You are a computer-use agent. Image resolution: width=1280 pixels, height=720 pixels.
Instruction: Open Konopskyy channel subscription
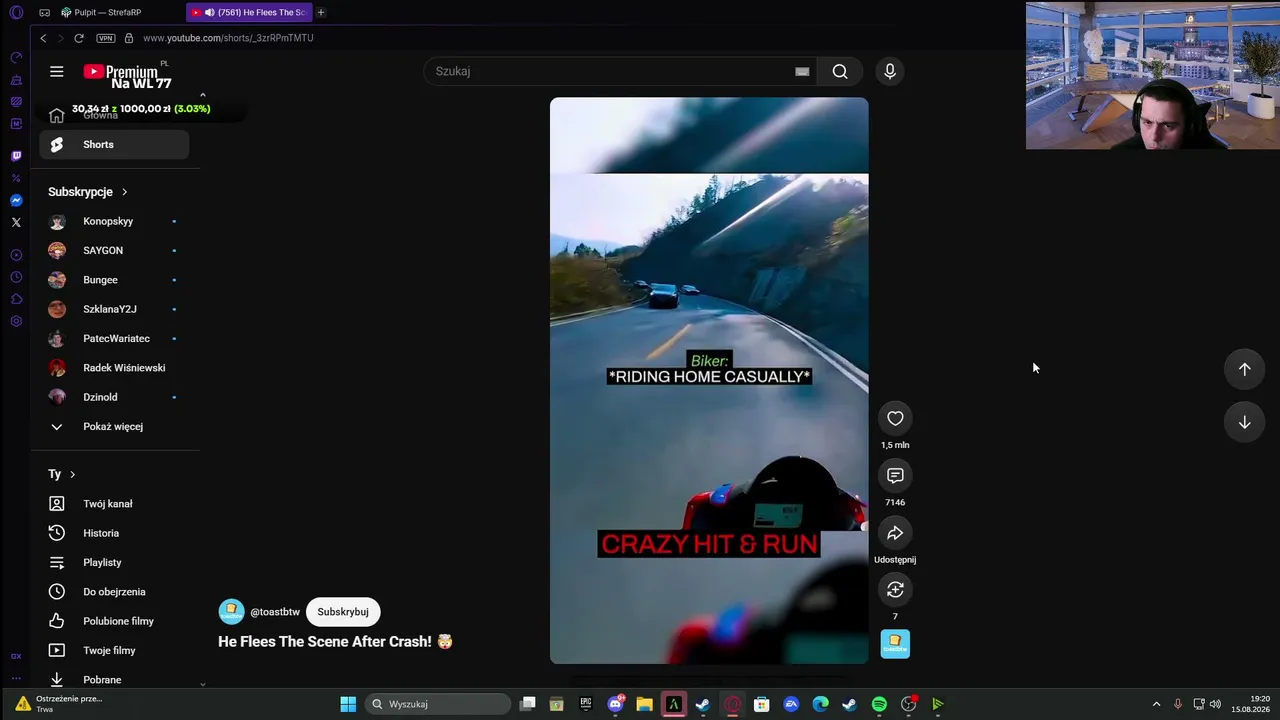coord(114,221)
